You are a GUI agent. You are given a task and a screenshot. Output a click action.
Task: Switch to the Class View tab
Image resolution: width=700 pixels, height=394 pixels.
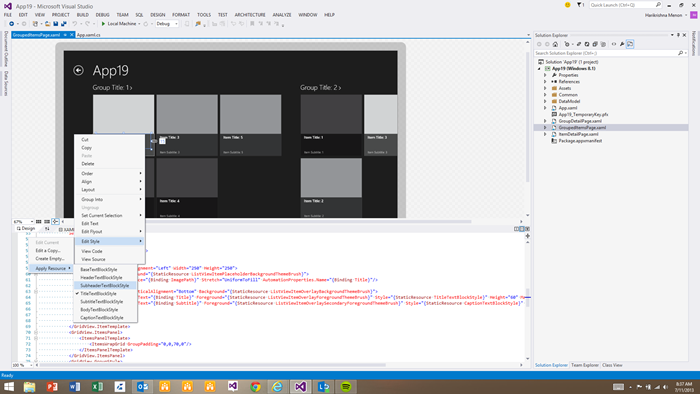pos(612,365)
